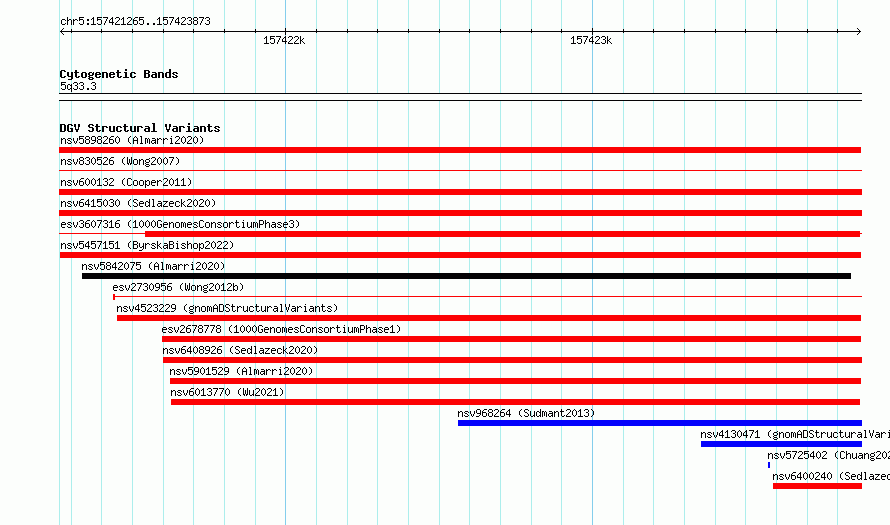890x525 pixels.
Task: Select the nsv6408926 (Sedlazeck2020) label
Action: pos(240,350)
